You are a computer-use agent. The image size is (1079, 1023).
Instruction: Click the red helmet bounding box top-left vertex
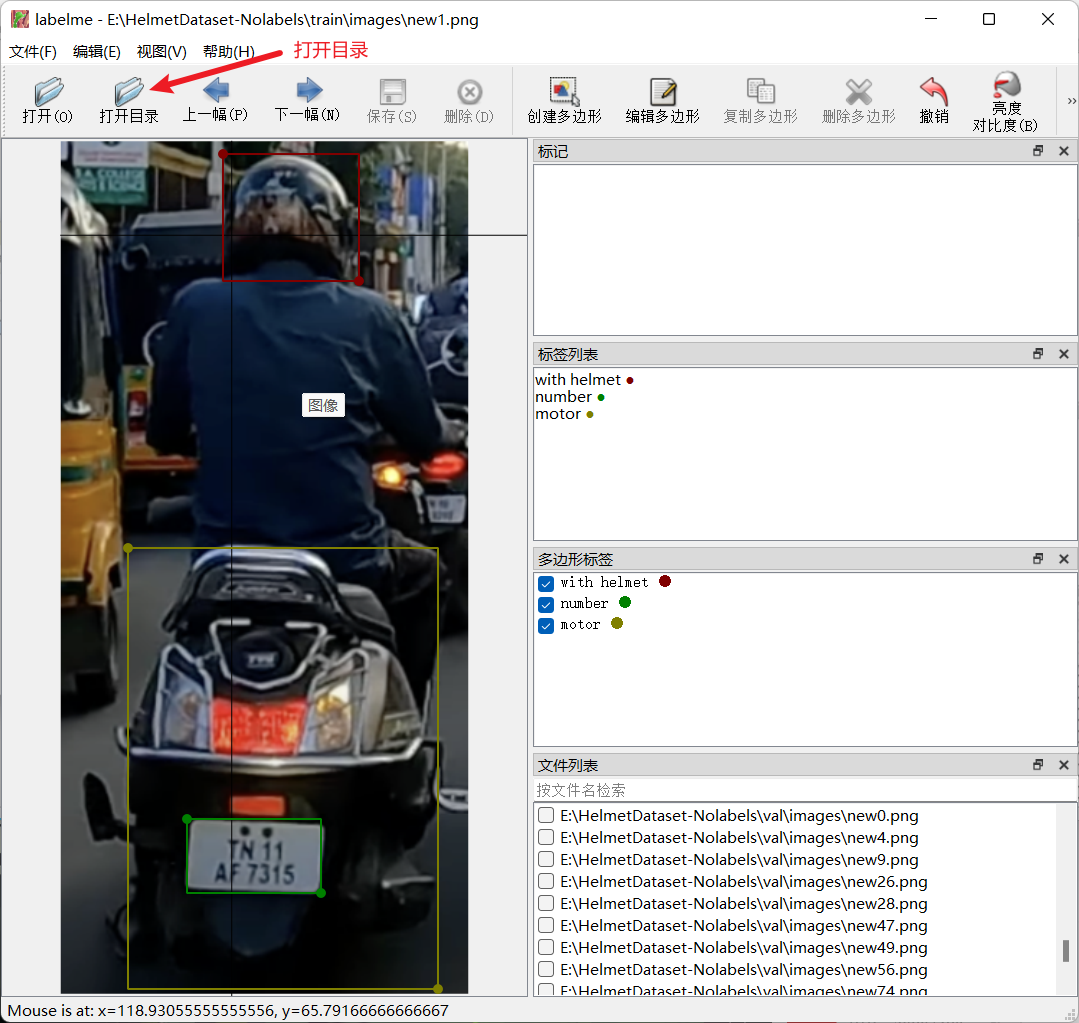click(223, 154)
